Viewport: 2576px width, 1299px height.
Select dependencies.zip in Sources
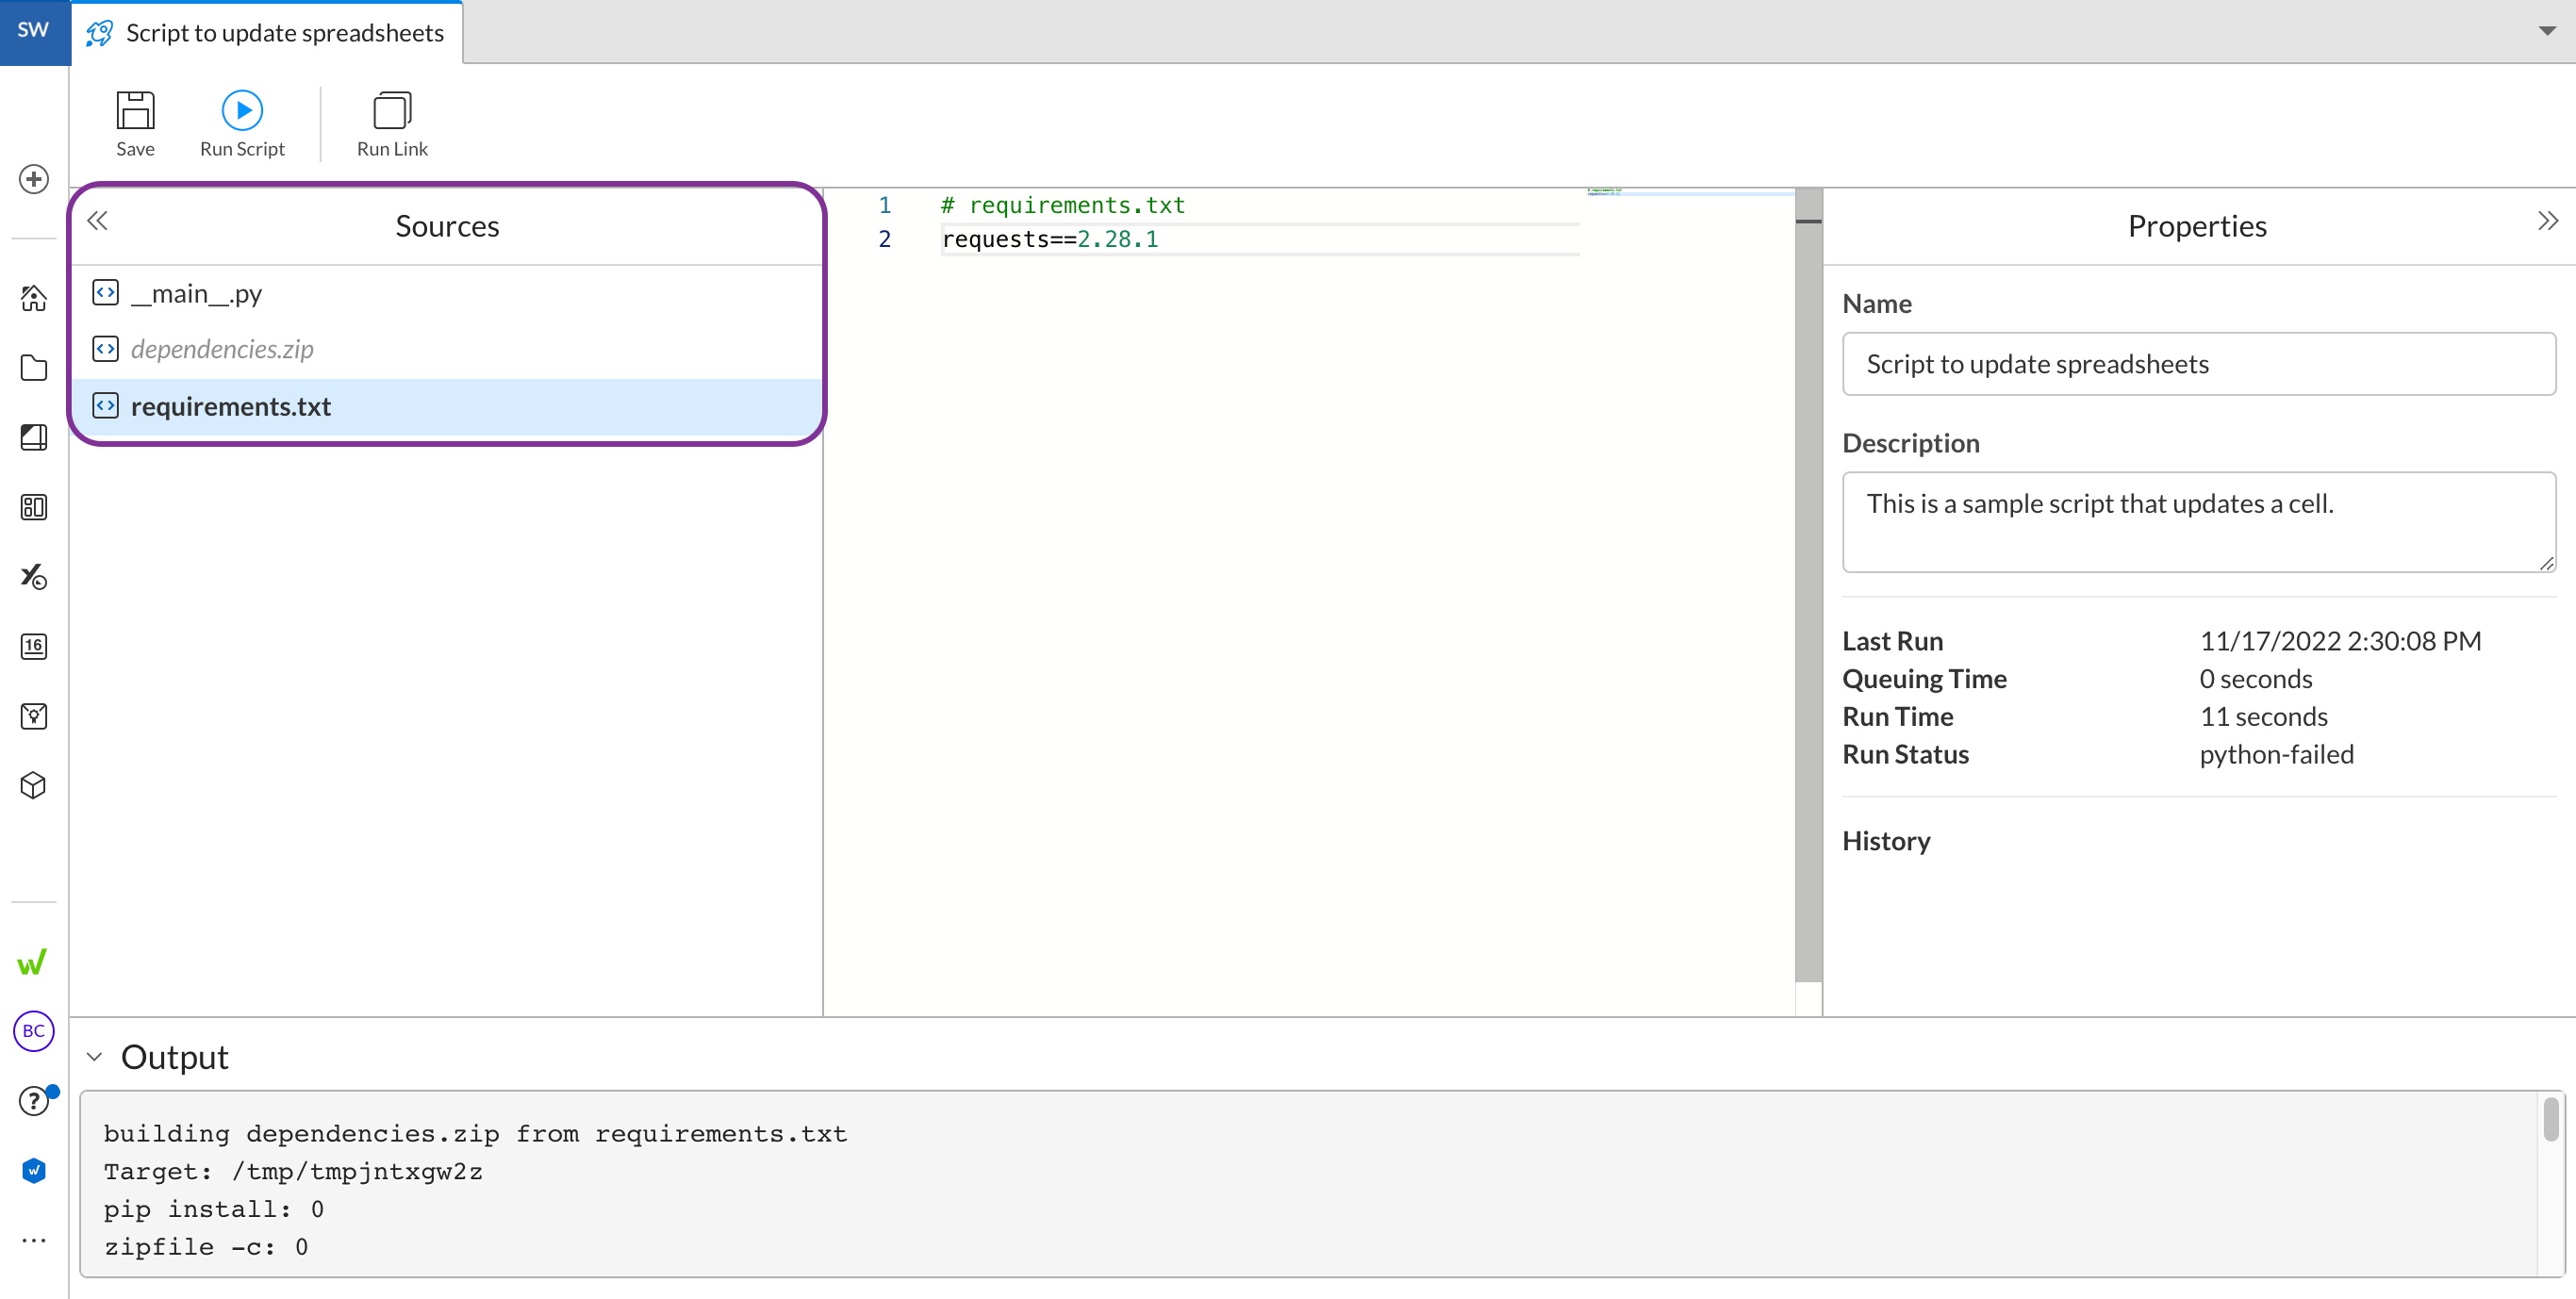(x=222, y=349)
